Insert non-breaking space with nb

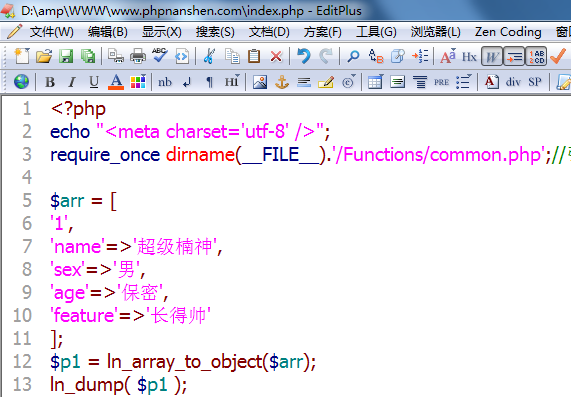[x=165, y=82]
